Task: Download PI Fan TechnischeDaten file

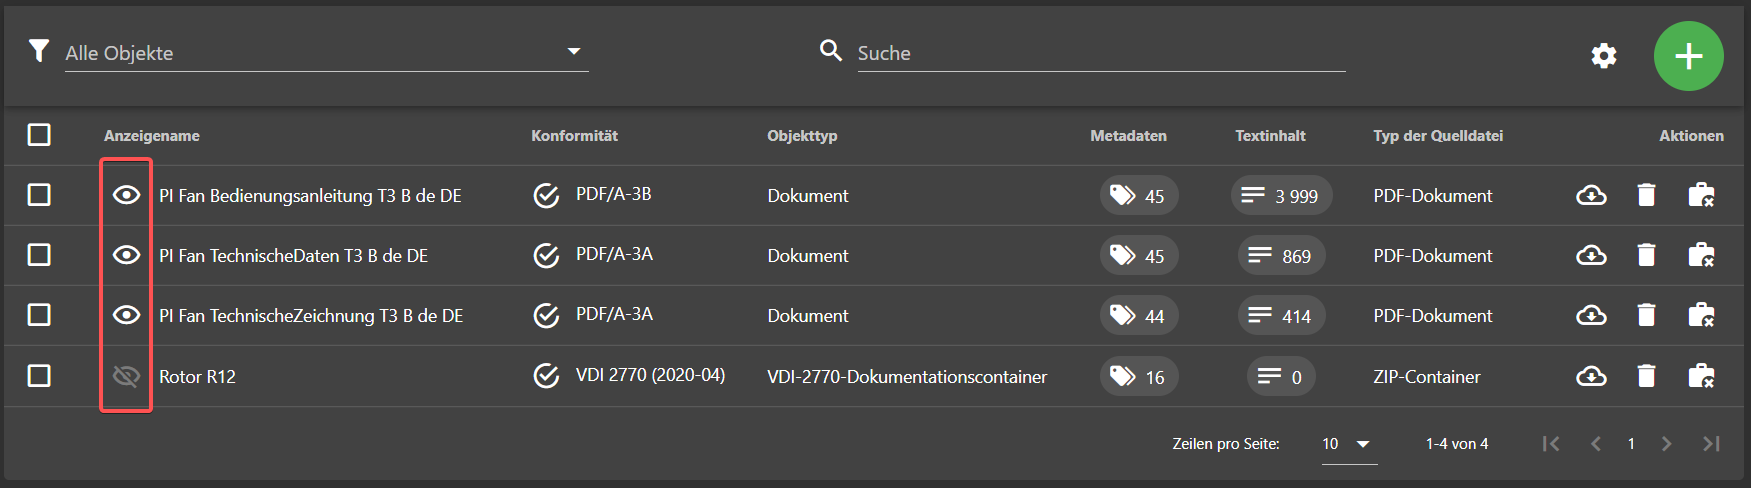Action: pyautogui.click(x=1591, y=256)
